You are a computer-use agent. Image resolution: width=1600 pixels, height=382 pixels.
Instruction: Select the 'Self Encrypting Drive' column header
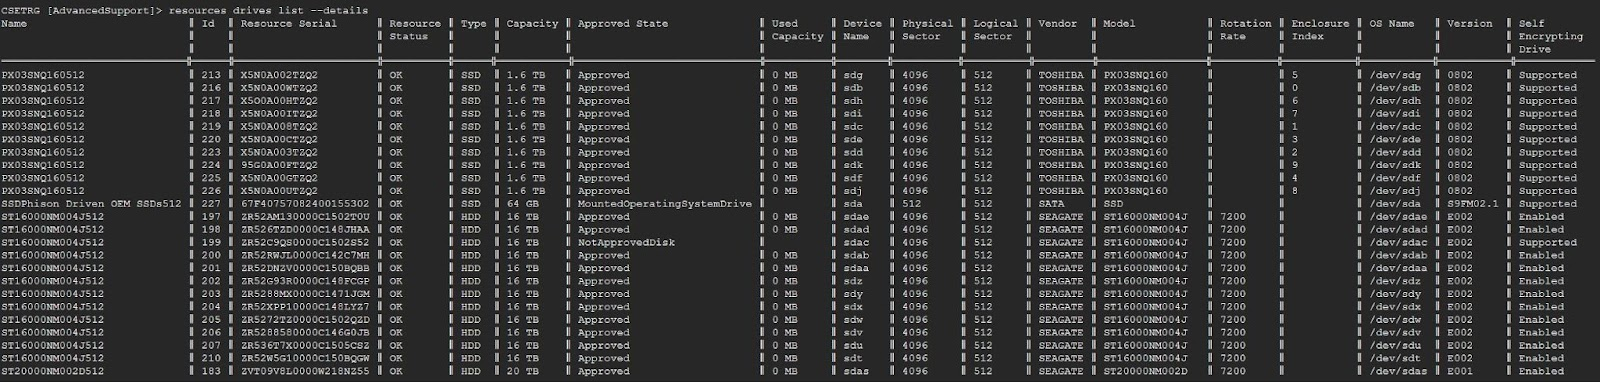pyautogui.click(x=1550, y=36)
